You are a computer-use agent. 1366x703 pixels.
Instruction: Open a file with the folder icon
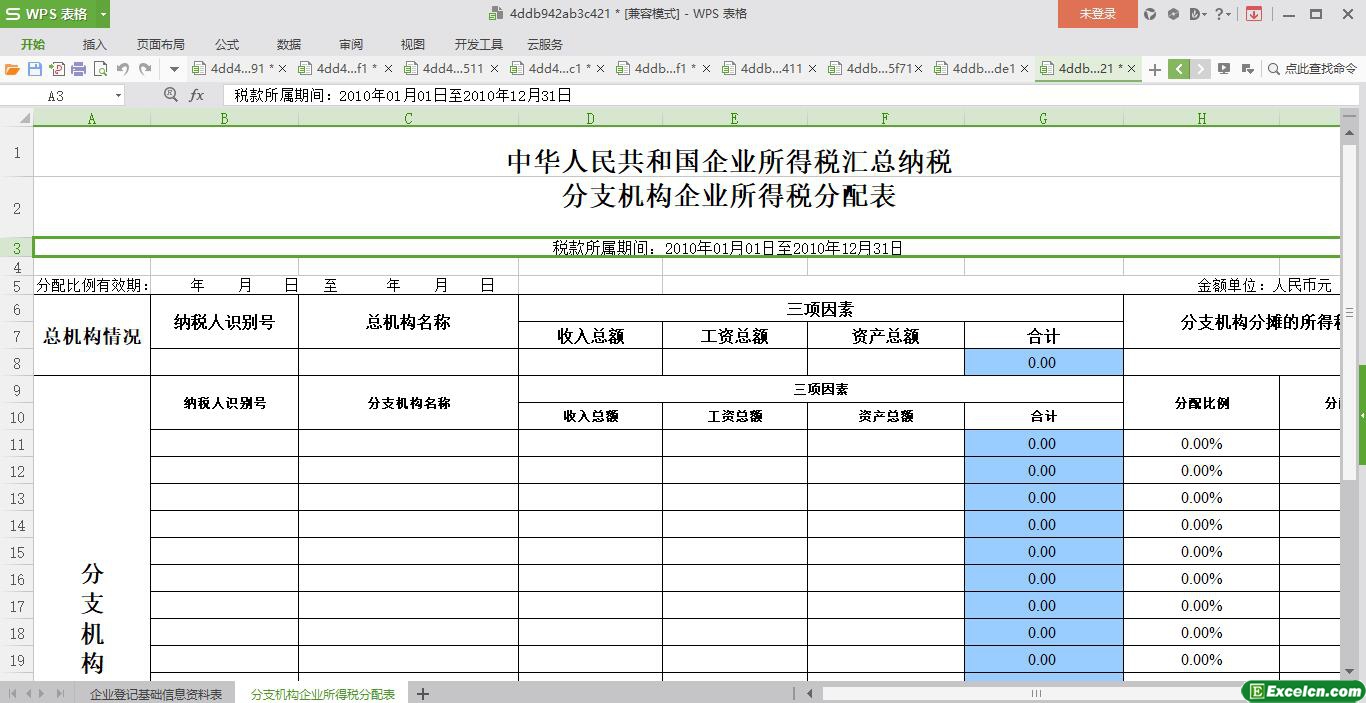click(12, 69)
